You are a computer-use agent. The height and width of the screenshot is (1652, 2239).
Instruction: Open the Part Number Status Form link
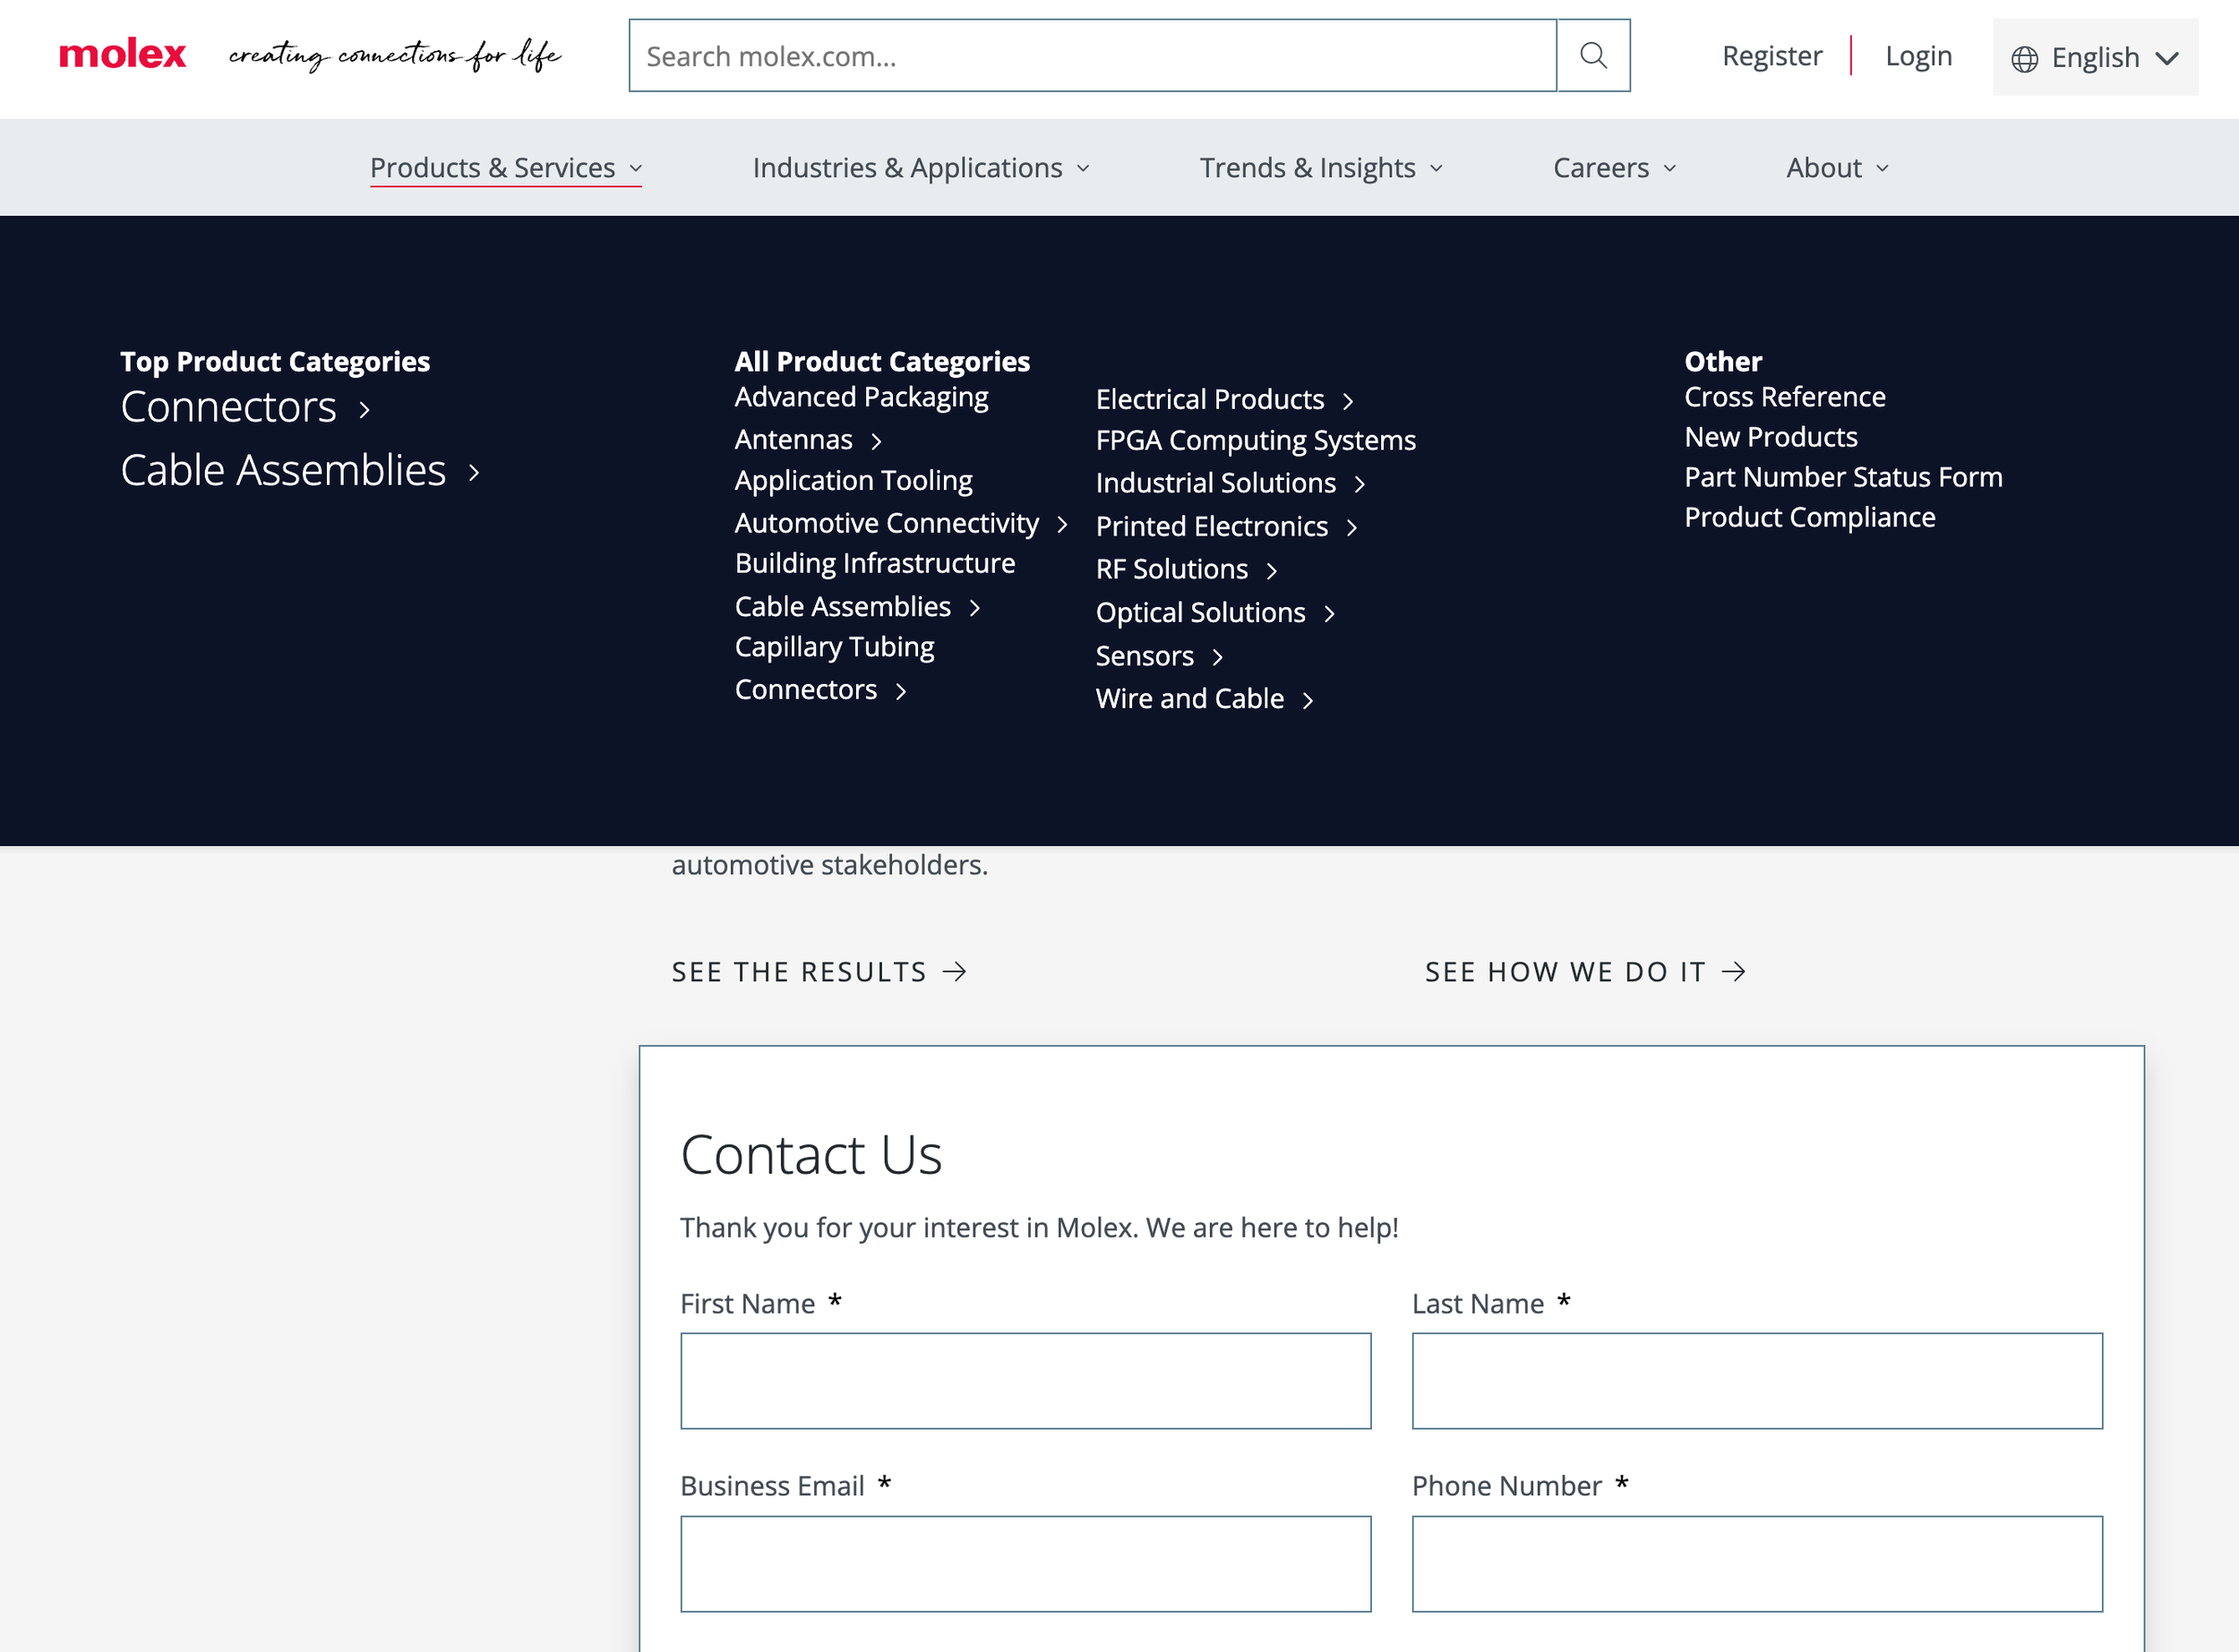click(1843, 477)
